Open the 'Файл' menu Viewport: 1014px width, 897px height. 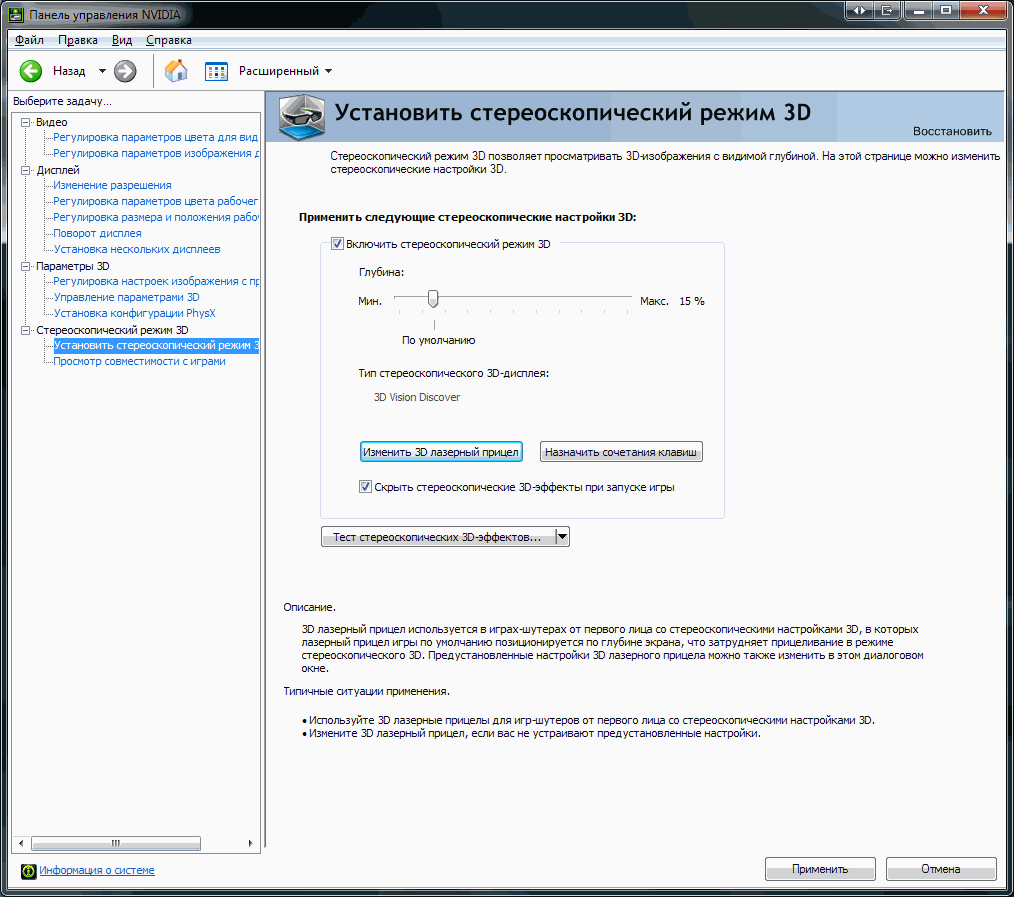(x=29, y=40)
